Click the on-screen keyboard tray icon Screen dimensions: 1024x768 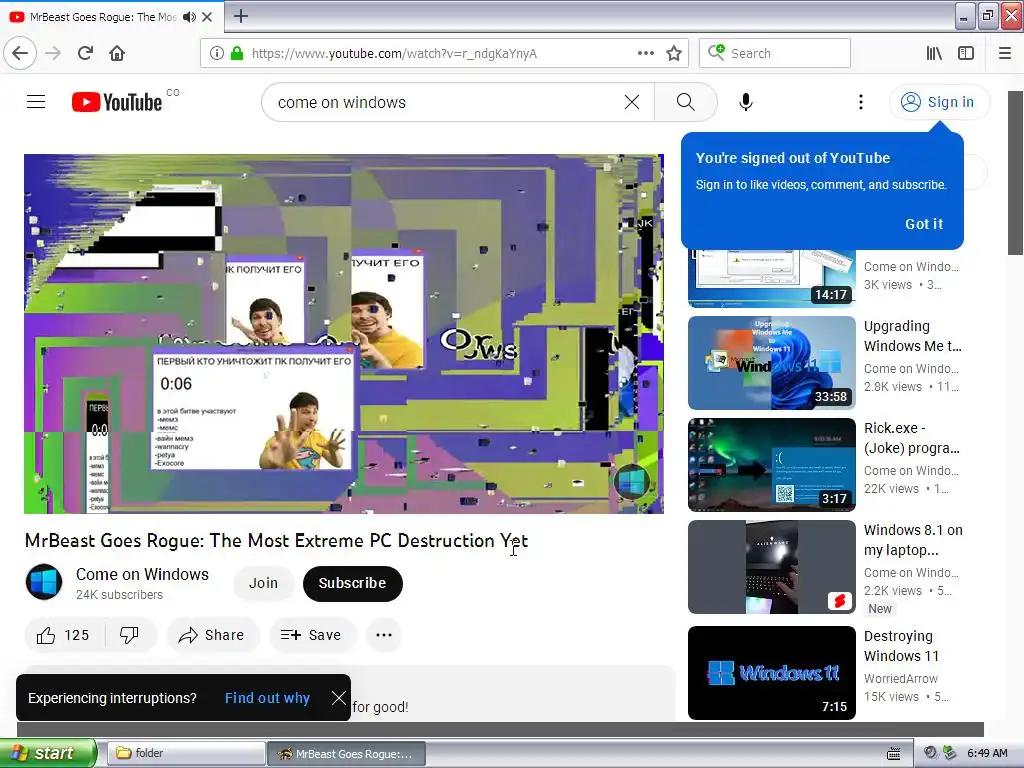[x=894, y=753]
